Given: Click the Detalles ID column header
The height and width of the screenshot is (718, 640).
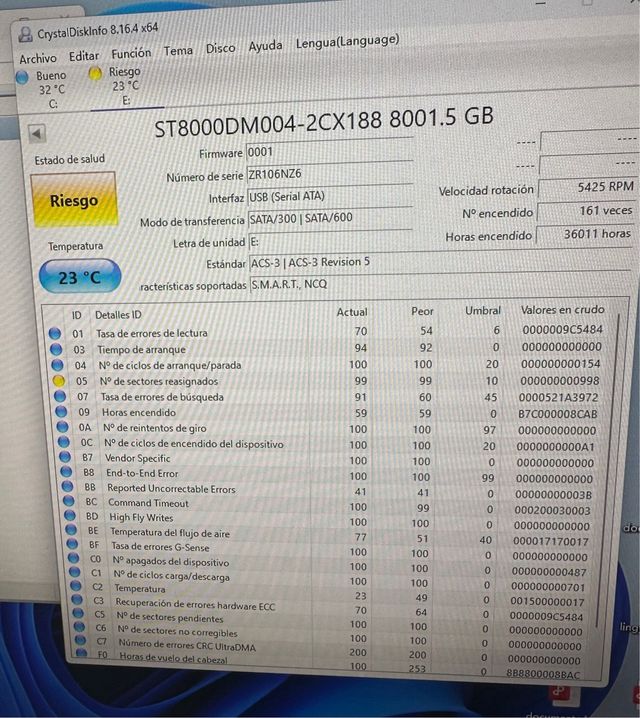Looking at the screenshot, I should coord(118,315).
